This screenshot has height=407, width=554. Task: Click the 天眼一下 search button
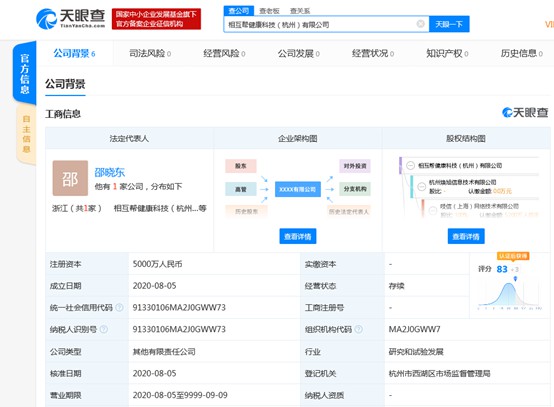[449, 24]
